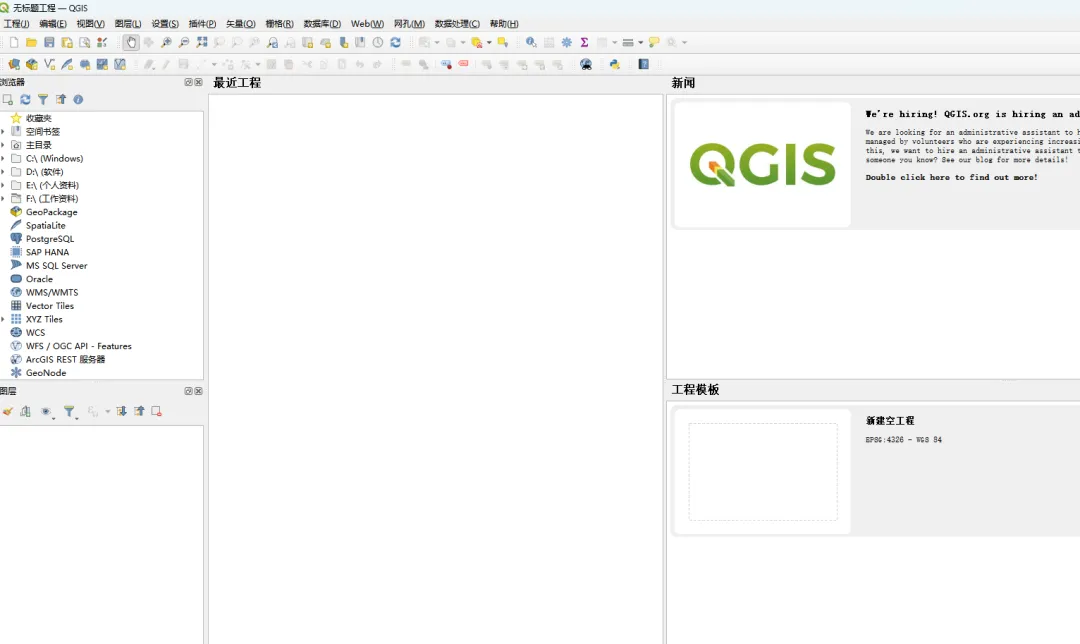Toggle browser panel properties info icon
This screenshot has width=1080, height=644.
click(79, 100)
